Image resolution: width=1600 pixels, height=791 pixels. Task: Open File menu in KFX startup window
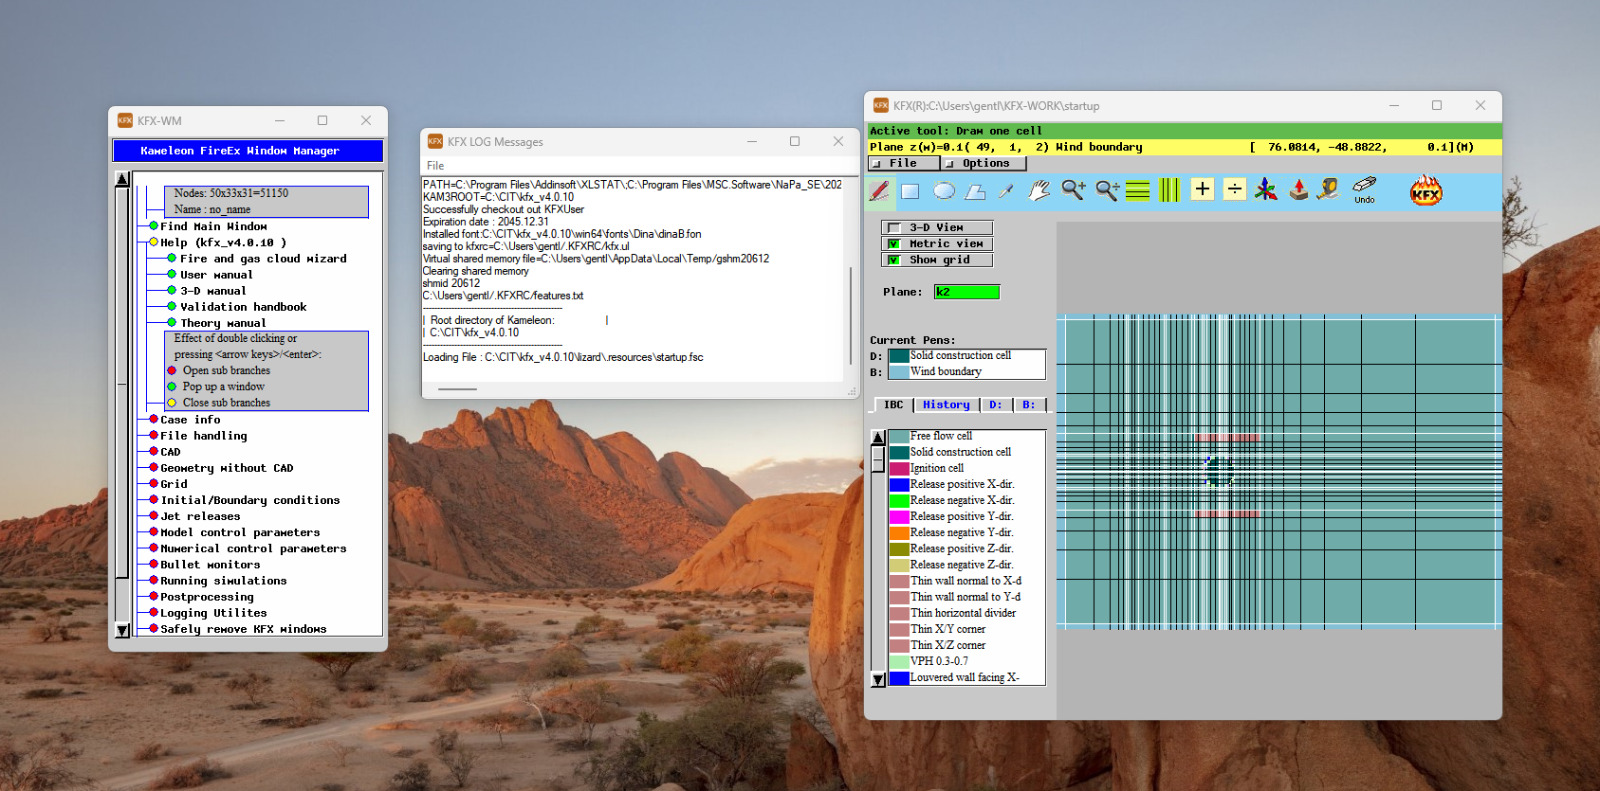(904, 163)
